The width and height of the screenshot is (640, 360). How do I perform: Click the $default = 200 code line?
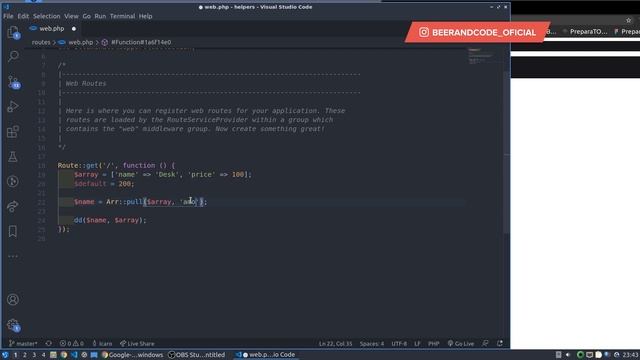point(104,184)
